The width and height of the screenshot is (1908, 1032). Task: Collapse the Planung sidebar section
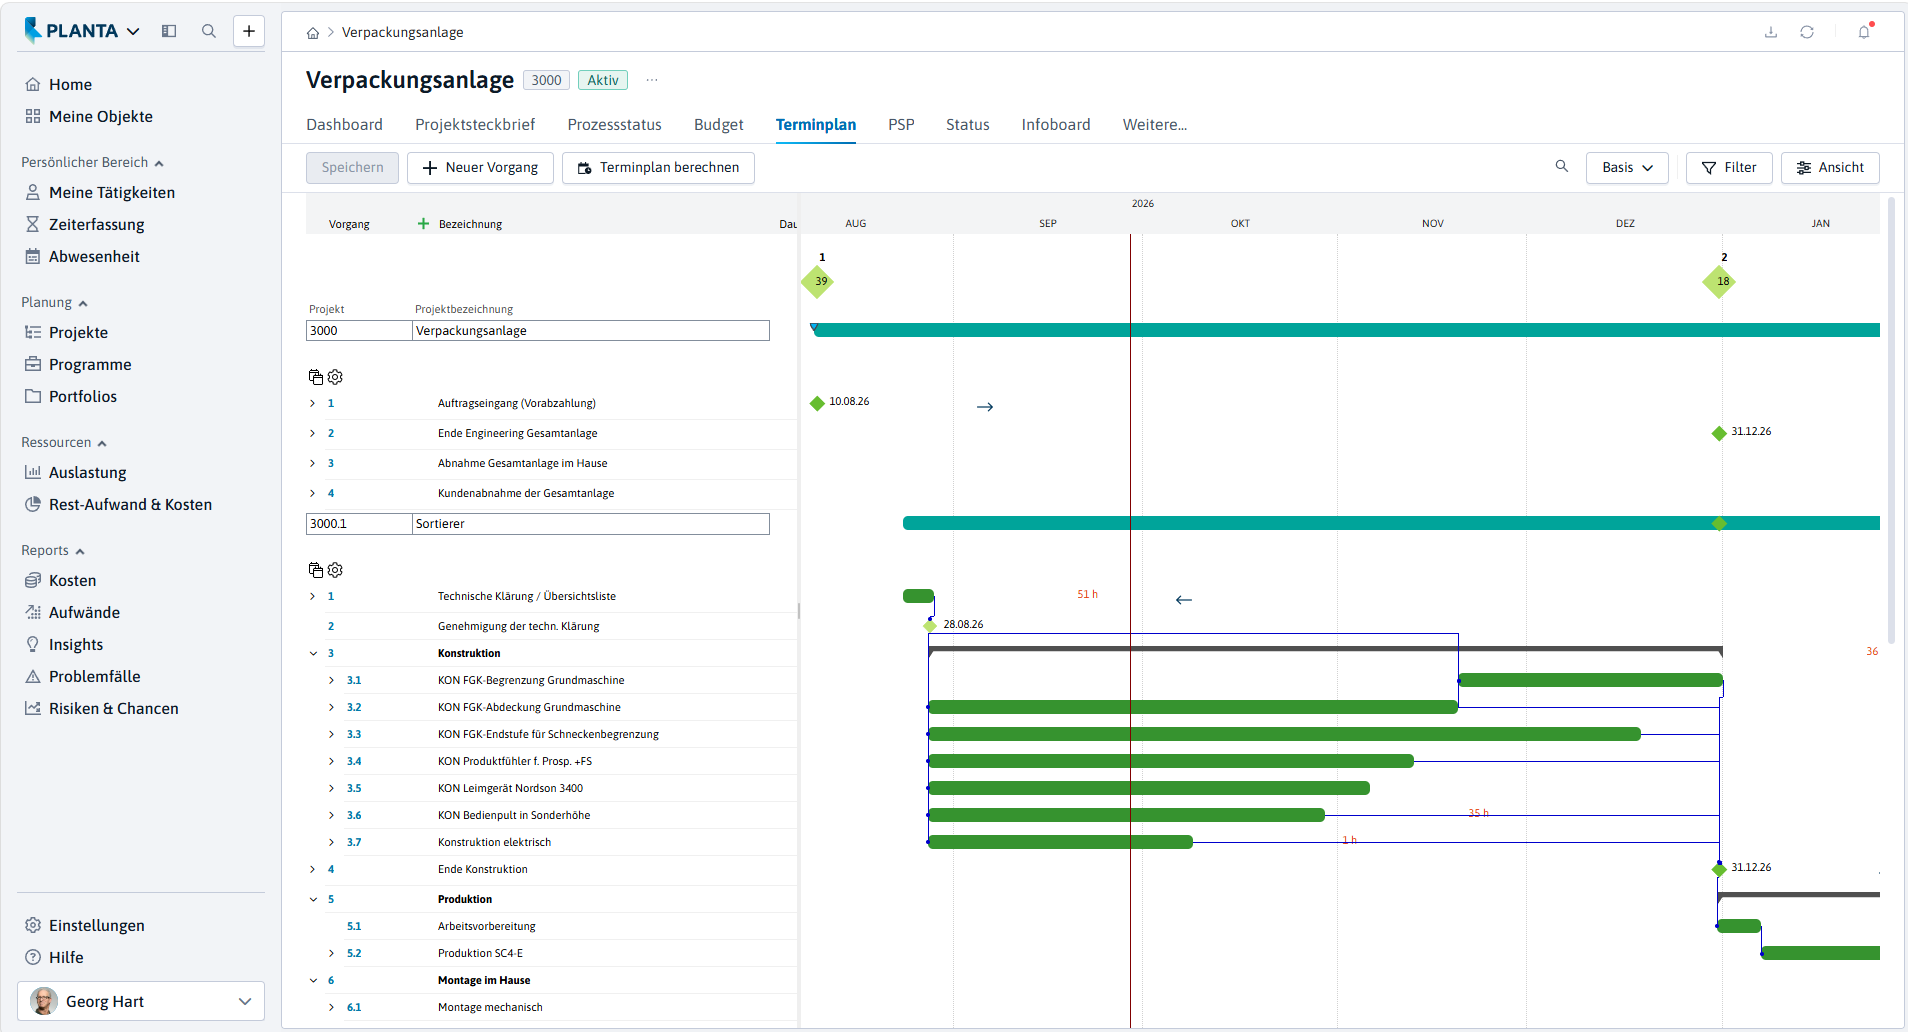click(83, 303)
